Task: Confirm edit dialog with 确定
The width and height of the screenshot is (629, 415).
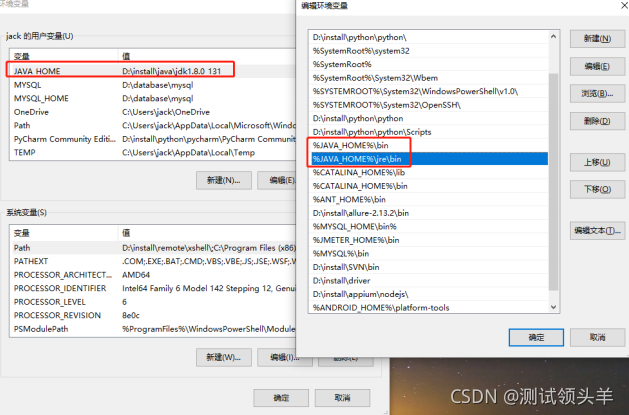Action: point(536,337)
